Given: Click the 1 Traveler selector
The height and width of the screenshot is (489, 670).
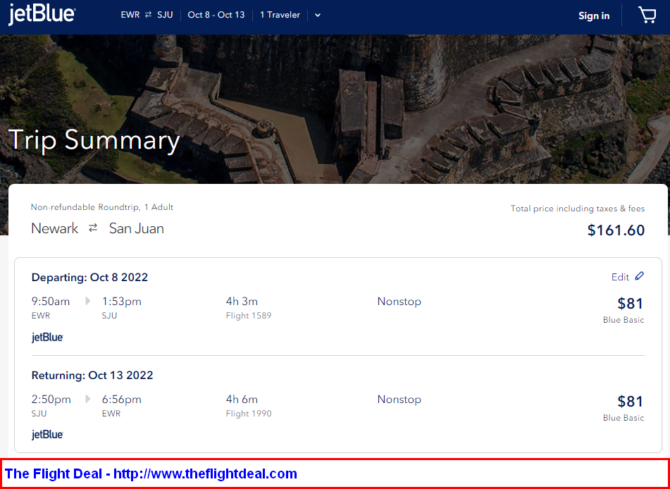Looking at the screenshot, I should [280, 15].
